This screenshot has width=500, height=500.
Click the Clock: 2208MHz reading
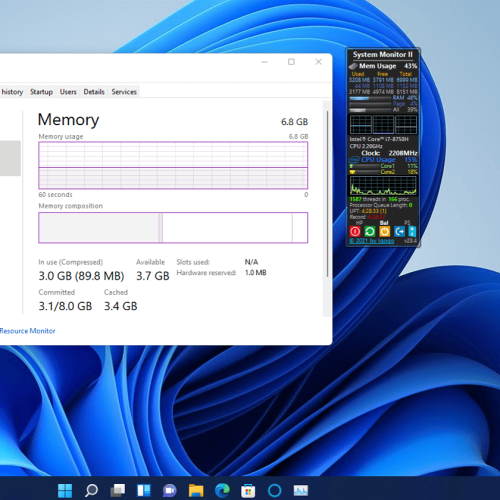tap(389, 153)
